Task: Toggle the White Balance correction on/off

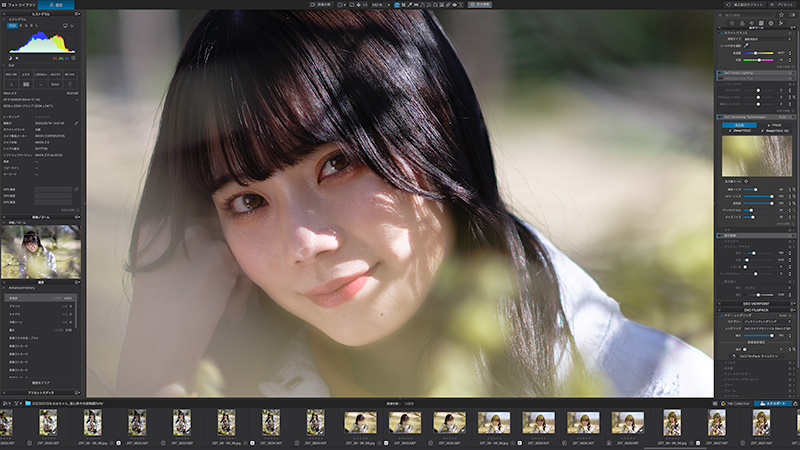Action: 721,33
